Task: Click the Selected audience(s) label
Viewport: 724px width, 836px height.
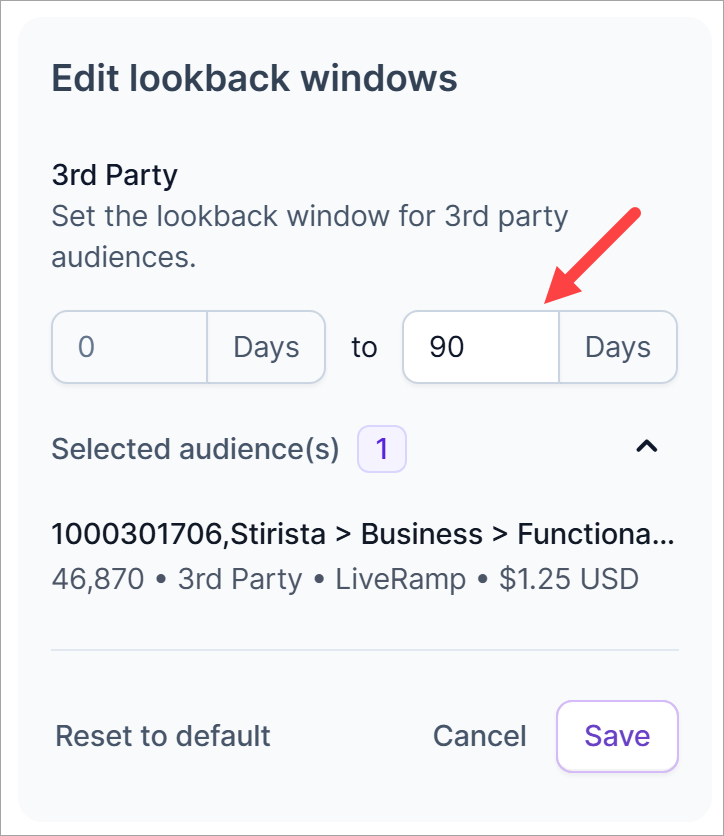Action: click(x=195, y=449)
